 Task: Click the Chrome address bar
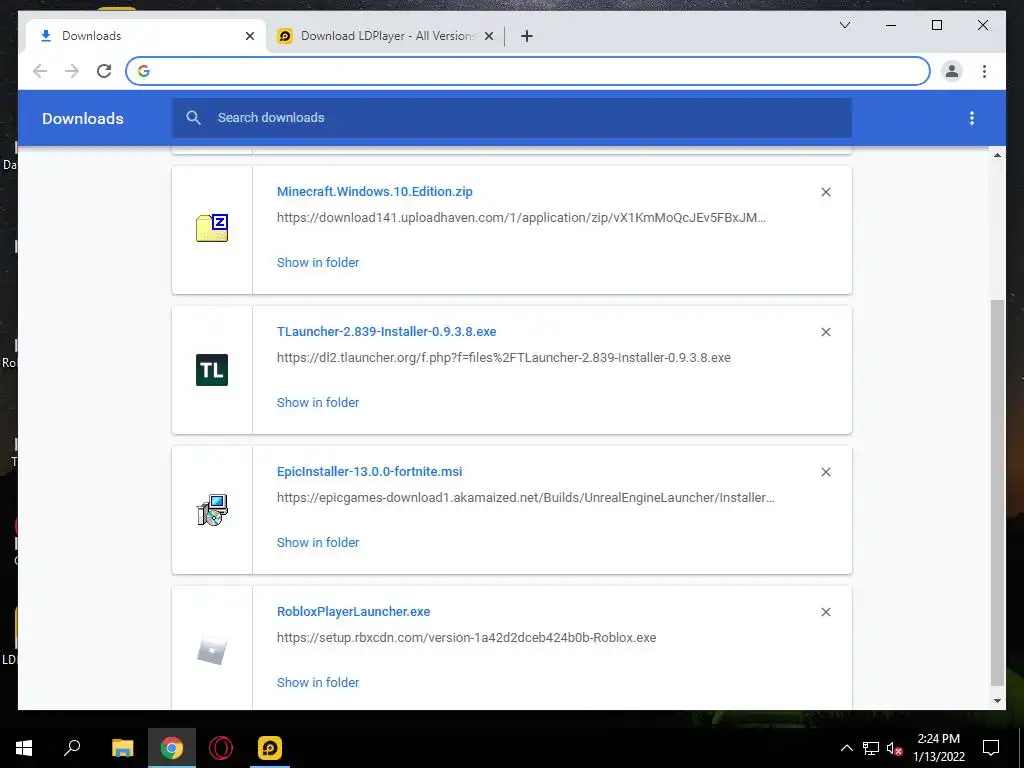point(528,71)
